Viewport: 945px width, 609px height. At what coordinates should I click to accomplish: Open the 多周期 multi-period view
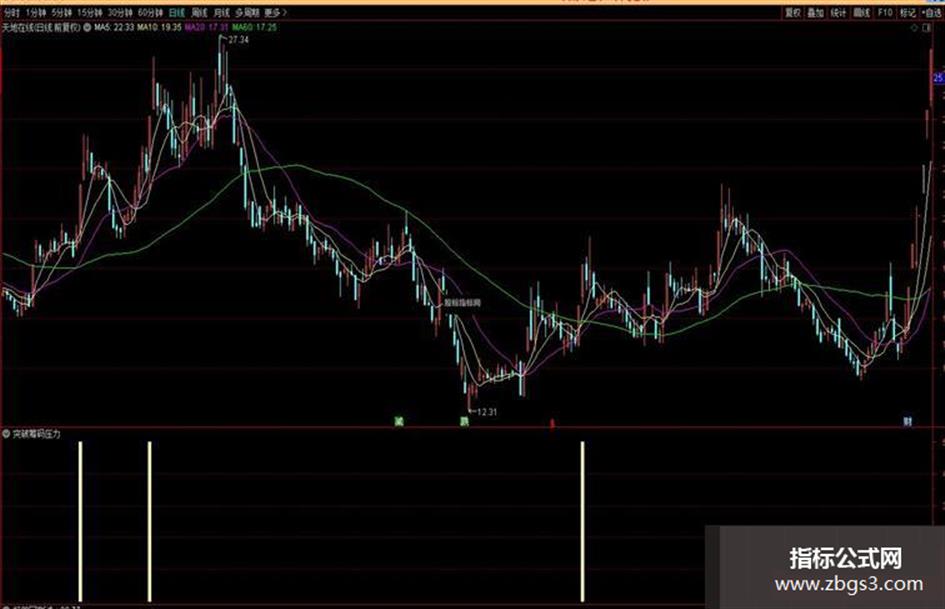pyautogui.click(x=246, y=13)
